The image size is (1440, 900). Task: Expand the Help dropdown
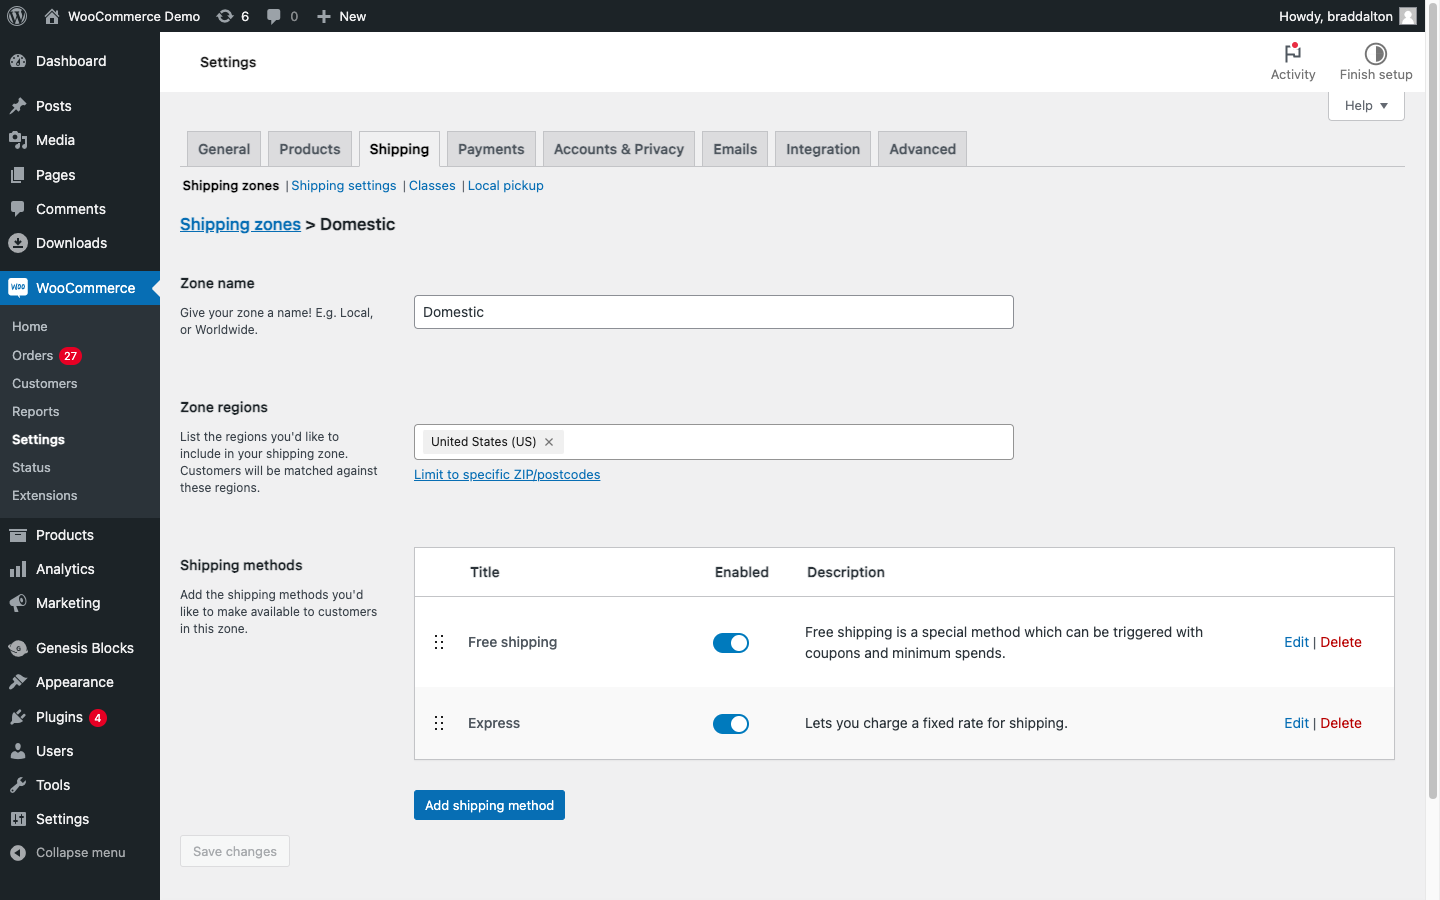click(1365, 106)
